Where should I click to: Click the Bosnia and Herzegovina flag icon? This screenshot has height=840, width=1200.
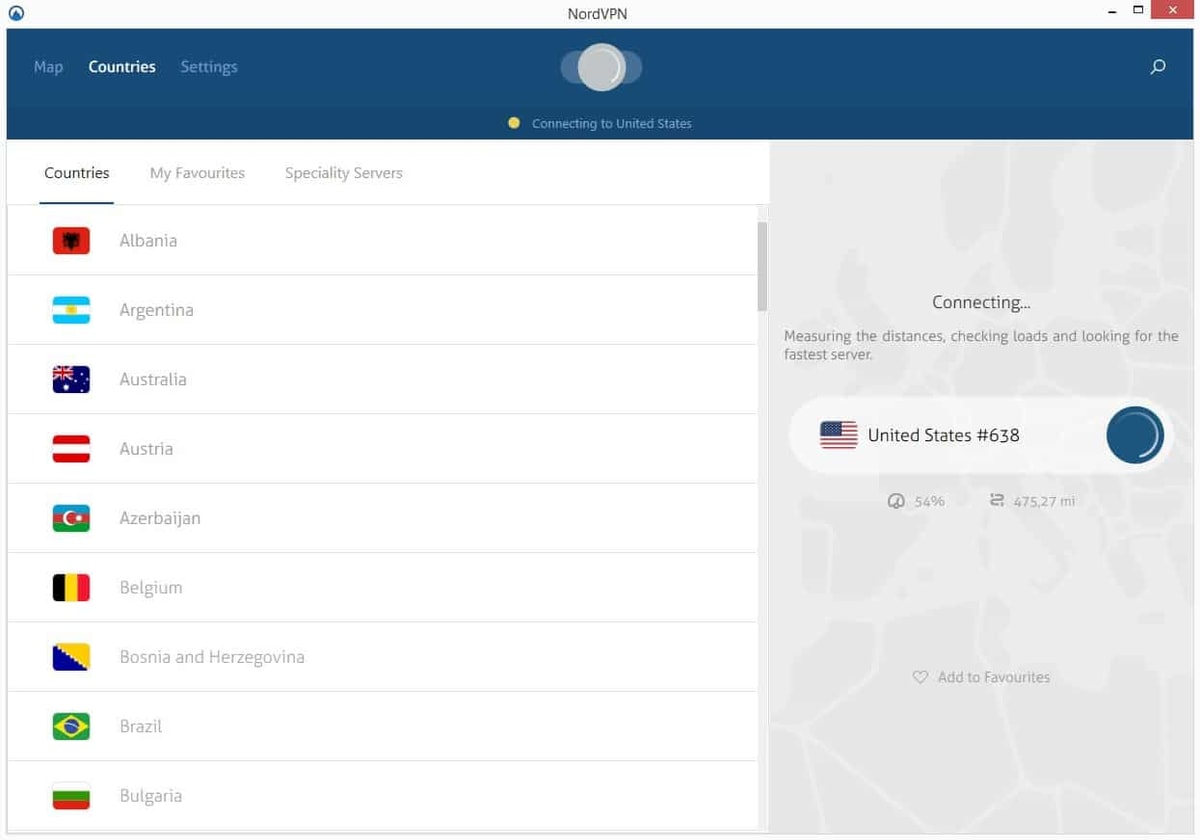click(71, 657)
